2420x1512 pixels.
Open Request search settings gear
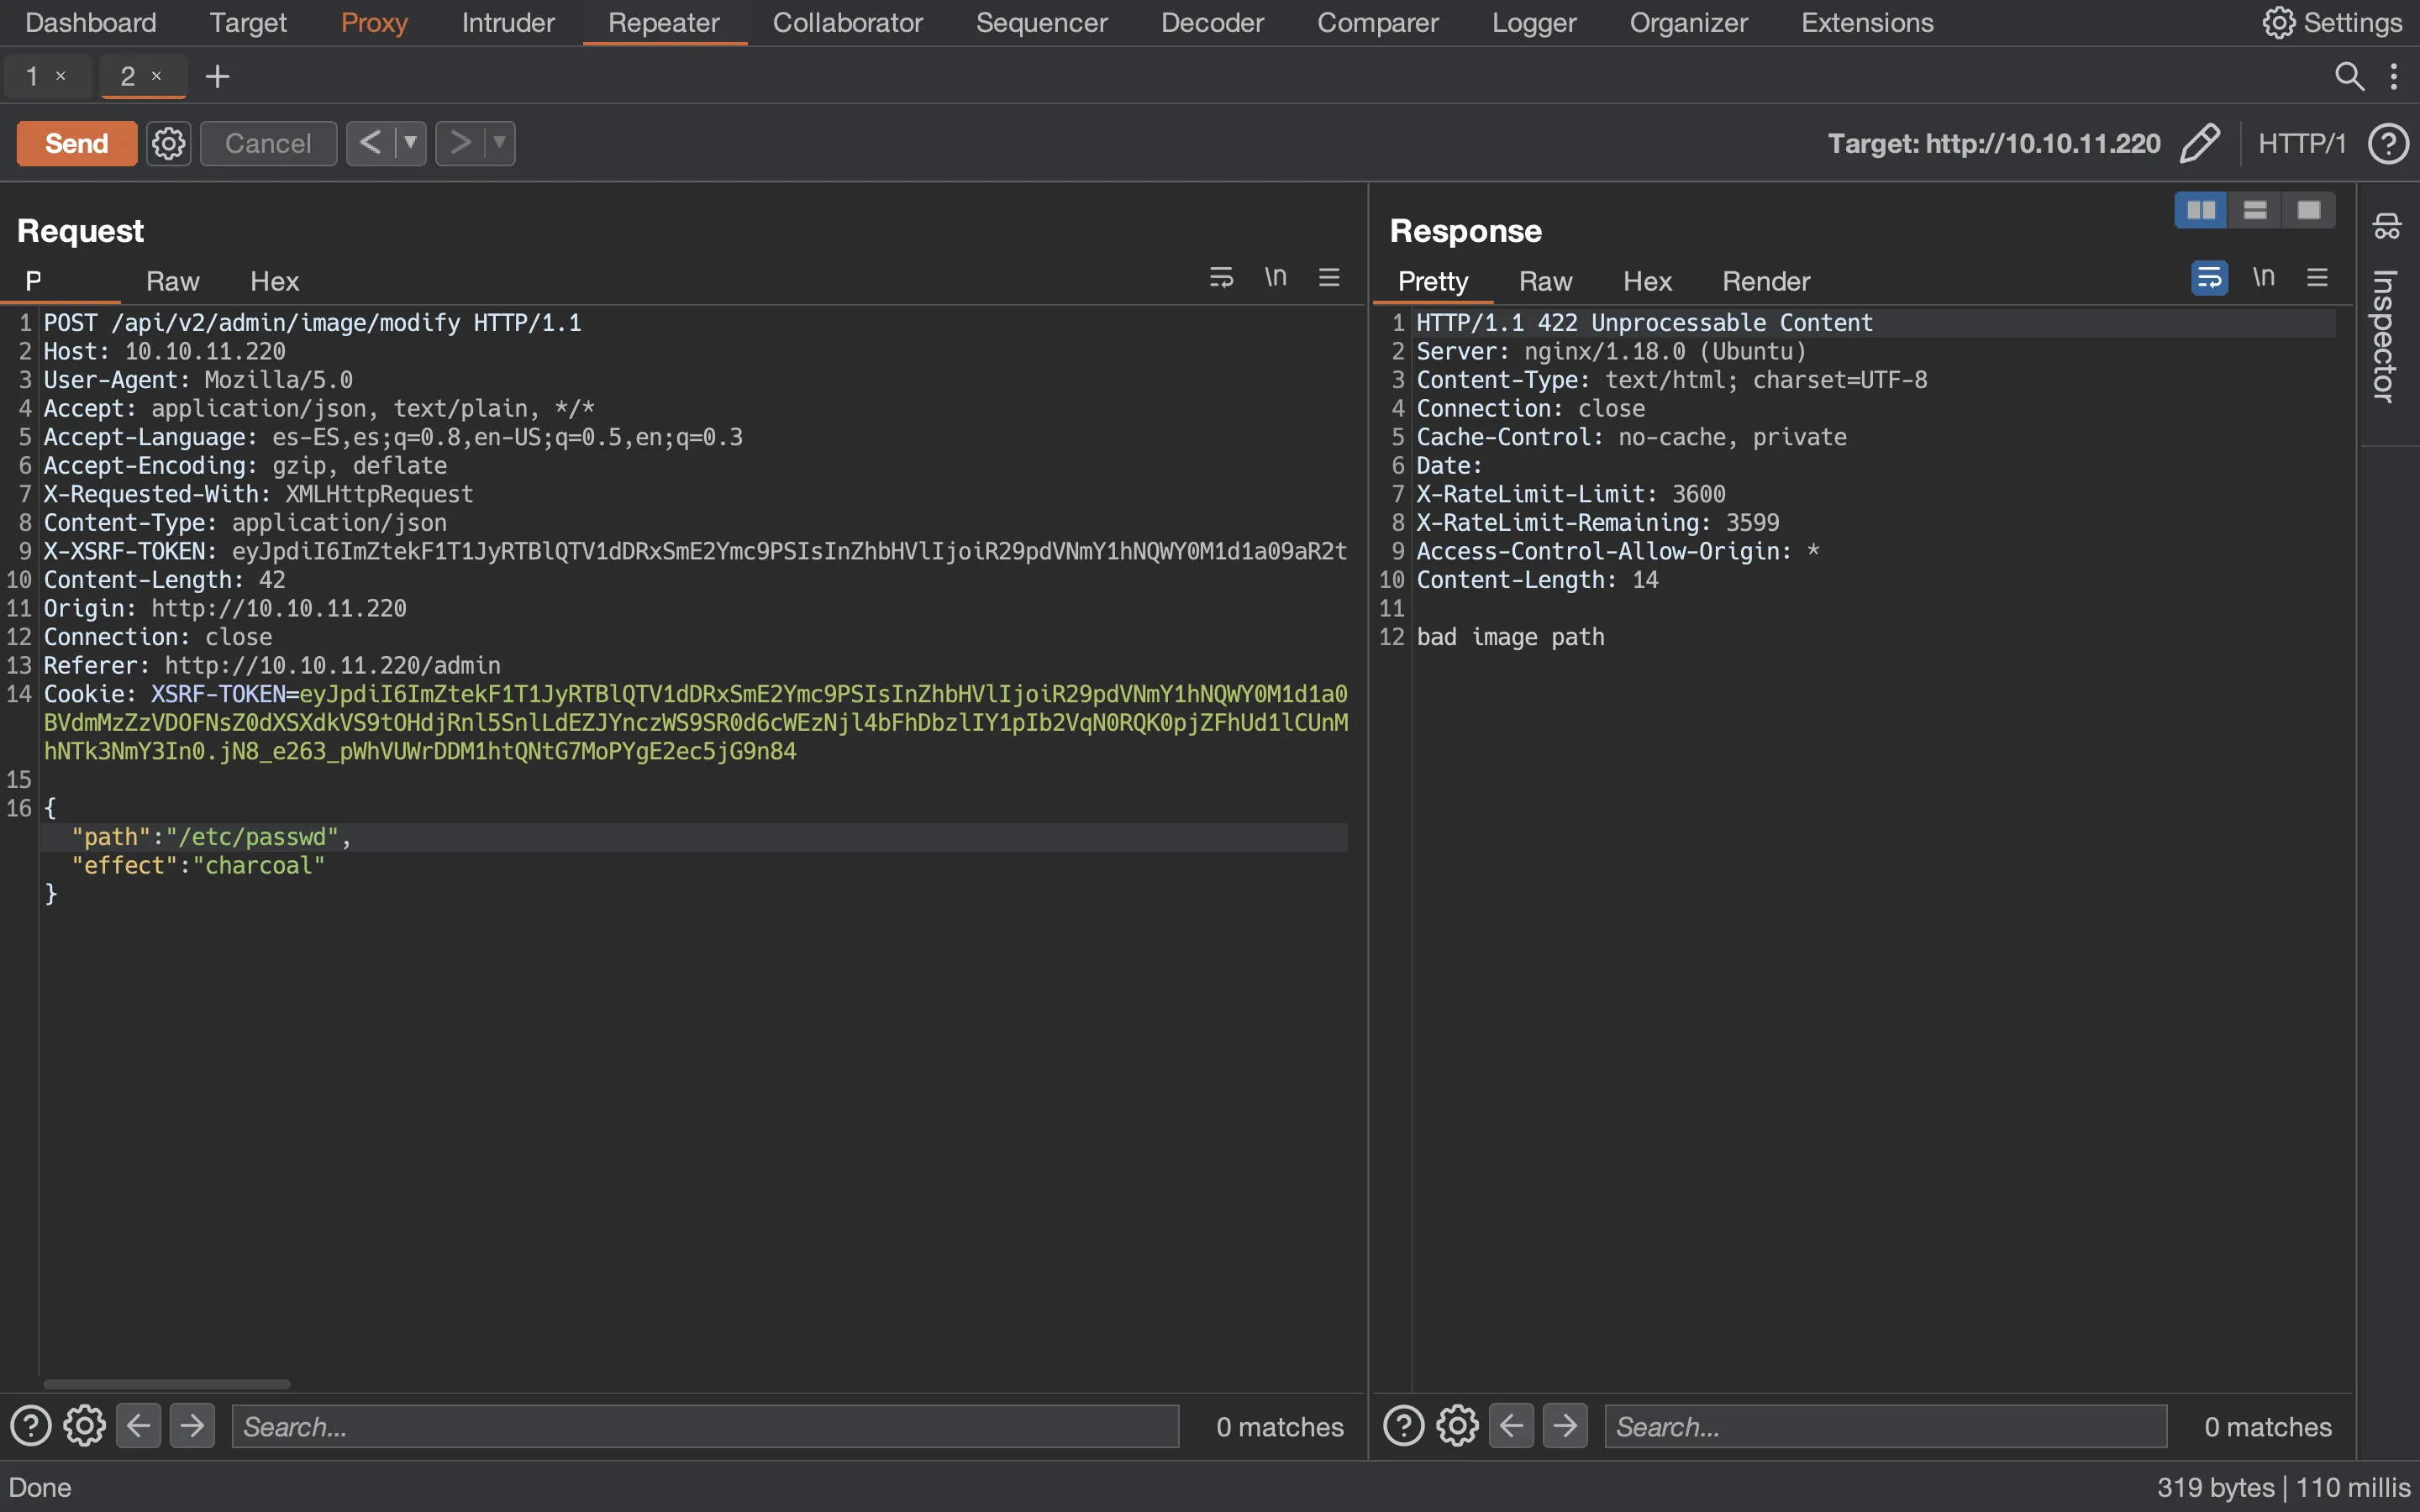85,1426
